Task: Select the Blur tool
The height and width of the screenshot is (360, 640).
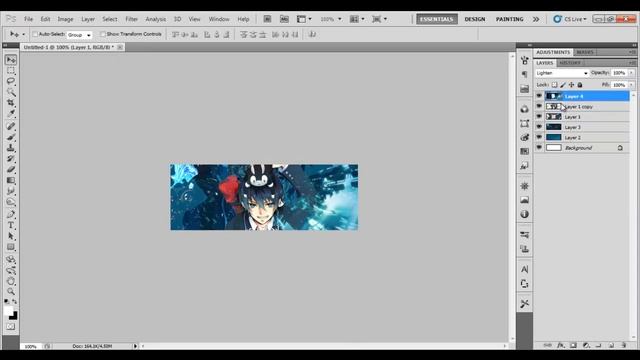Action: (x=11, y=191)
